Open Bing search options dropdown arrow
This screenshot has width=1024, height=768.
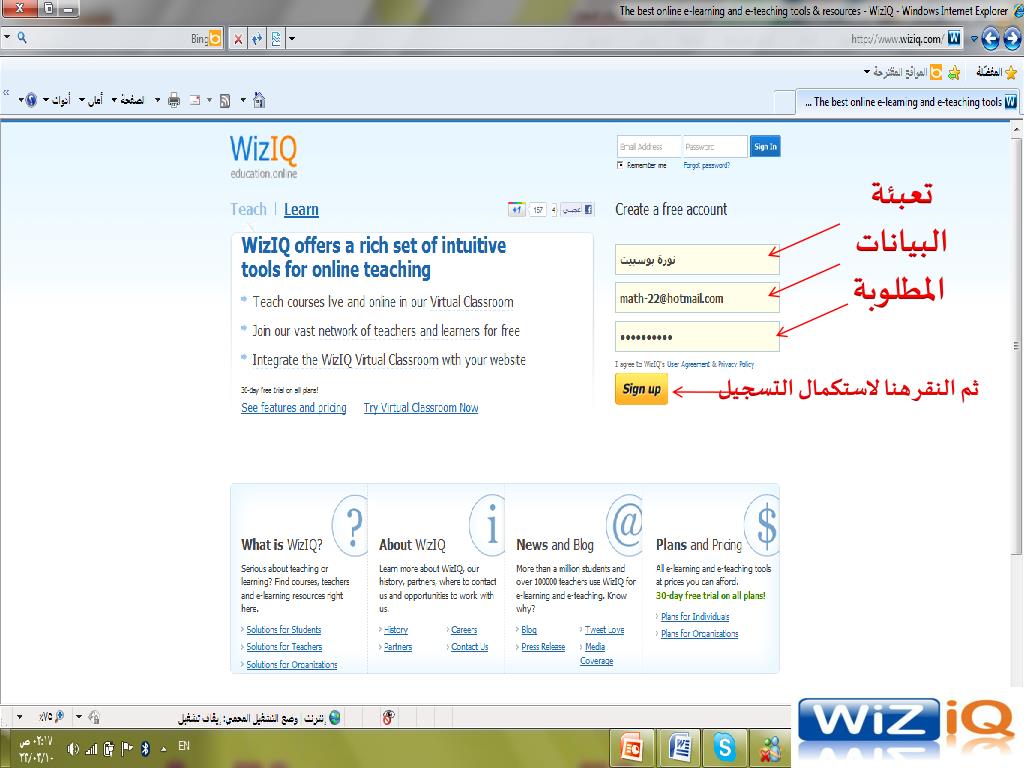pyautogui.click(x=7, y=37)
